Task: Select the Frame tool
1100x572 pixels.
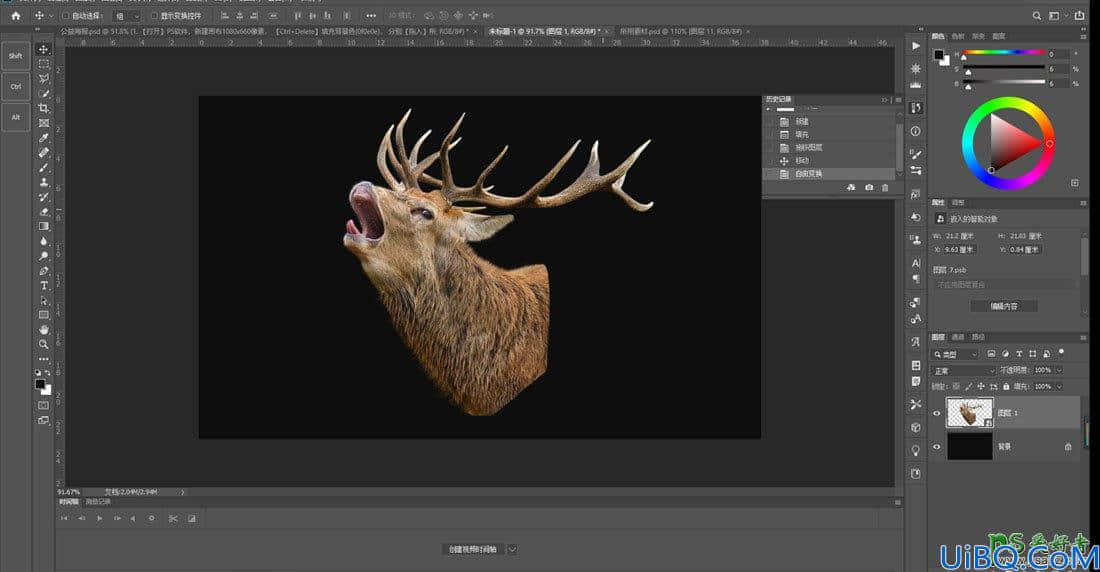Action: (43, 123)
